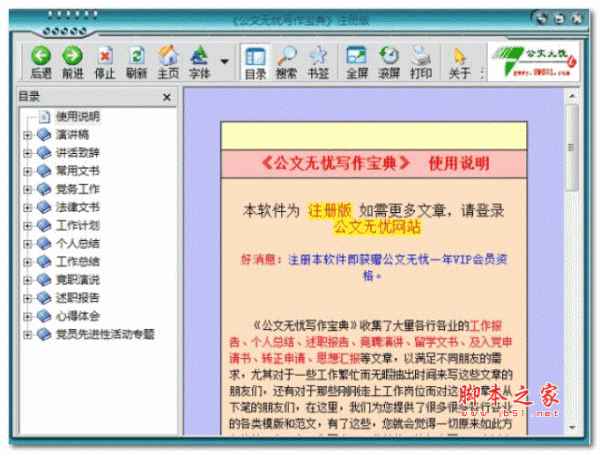
Task: Click the 打印 printer icon
Action: (x=421, y=56)
